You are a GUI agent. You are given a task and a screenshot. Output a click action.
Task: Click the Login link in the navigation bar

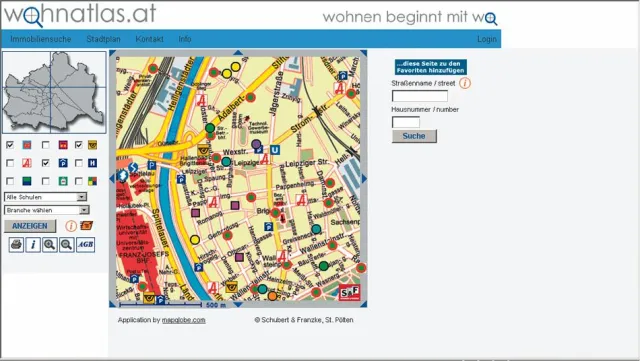[487, 39]
